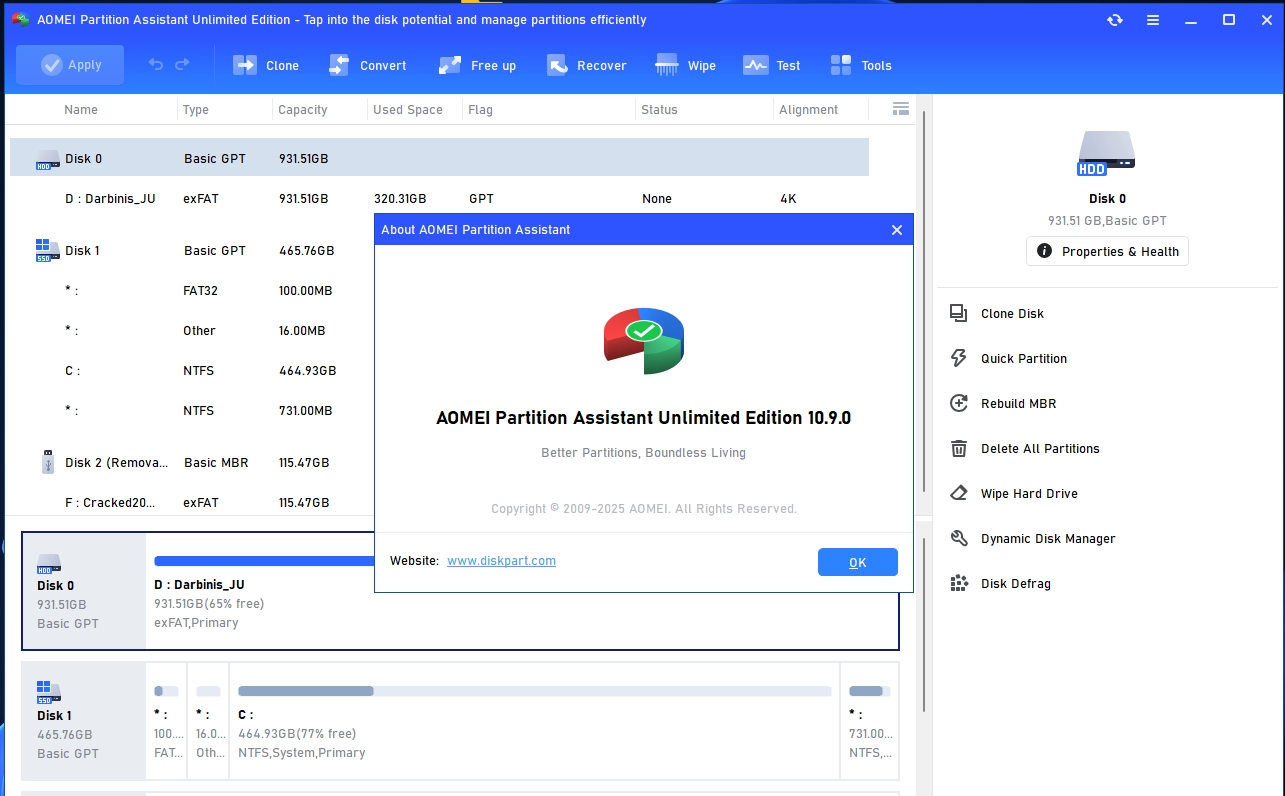Screen dimensions: 1285x796
Task: Open the Wipe tool
Action: [x=685, y=65]
